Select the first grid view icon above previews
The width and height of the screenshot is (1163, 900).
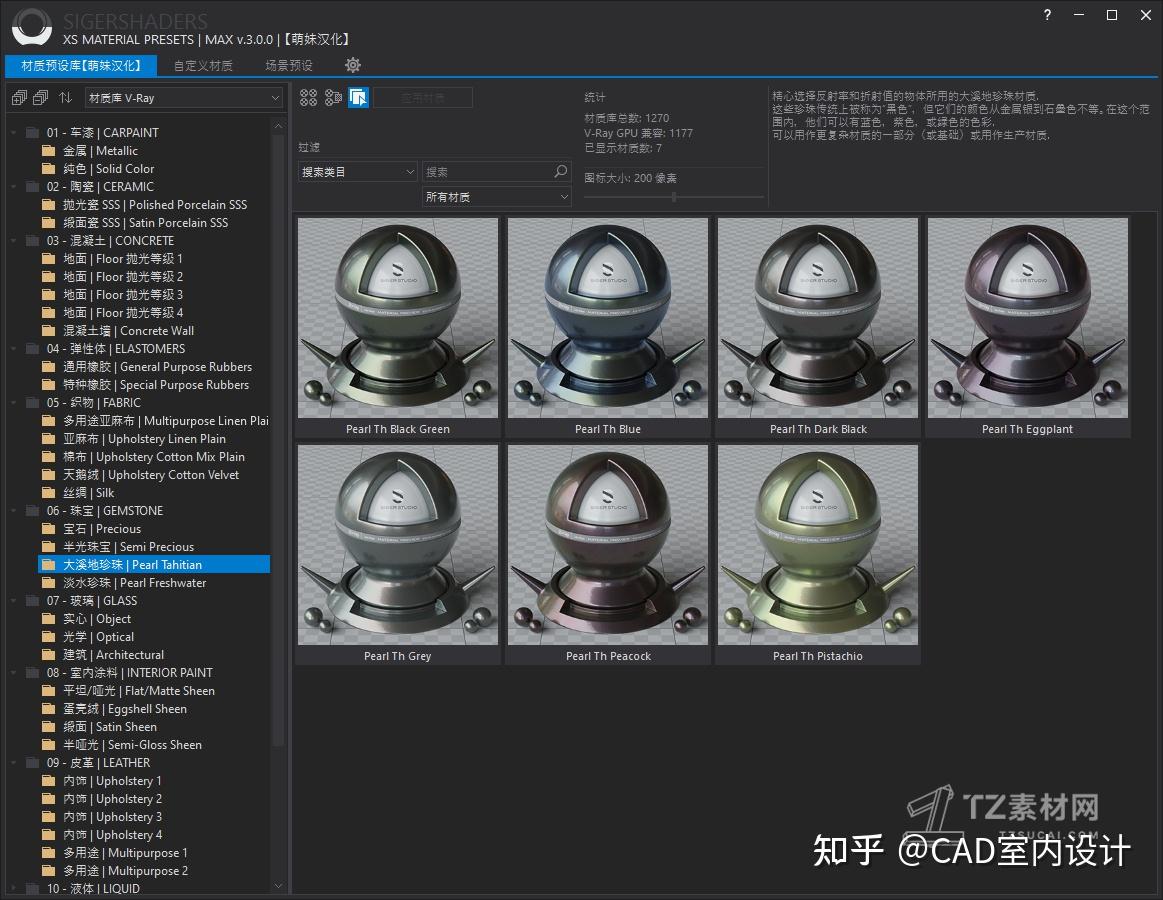[x=308, y=98]
